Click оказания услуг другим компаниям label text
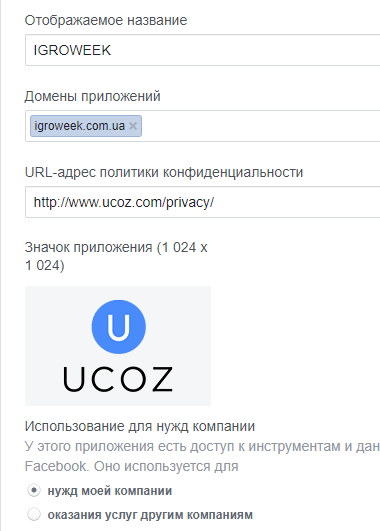The height and width of the screenshot is (531, 380). click(150, 515)
